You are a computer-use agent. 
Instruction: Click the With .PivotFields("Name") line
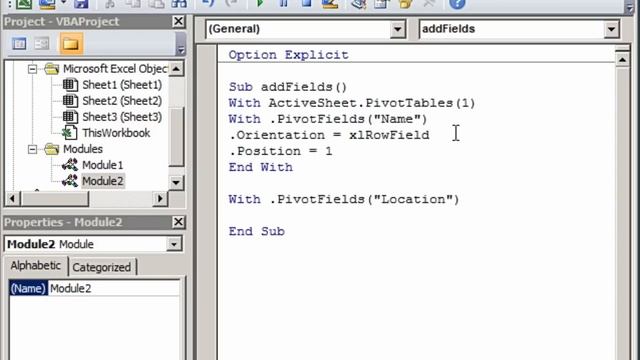click(x=328, y=119)
